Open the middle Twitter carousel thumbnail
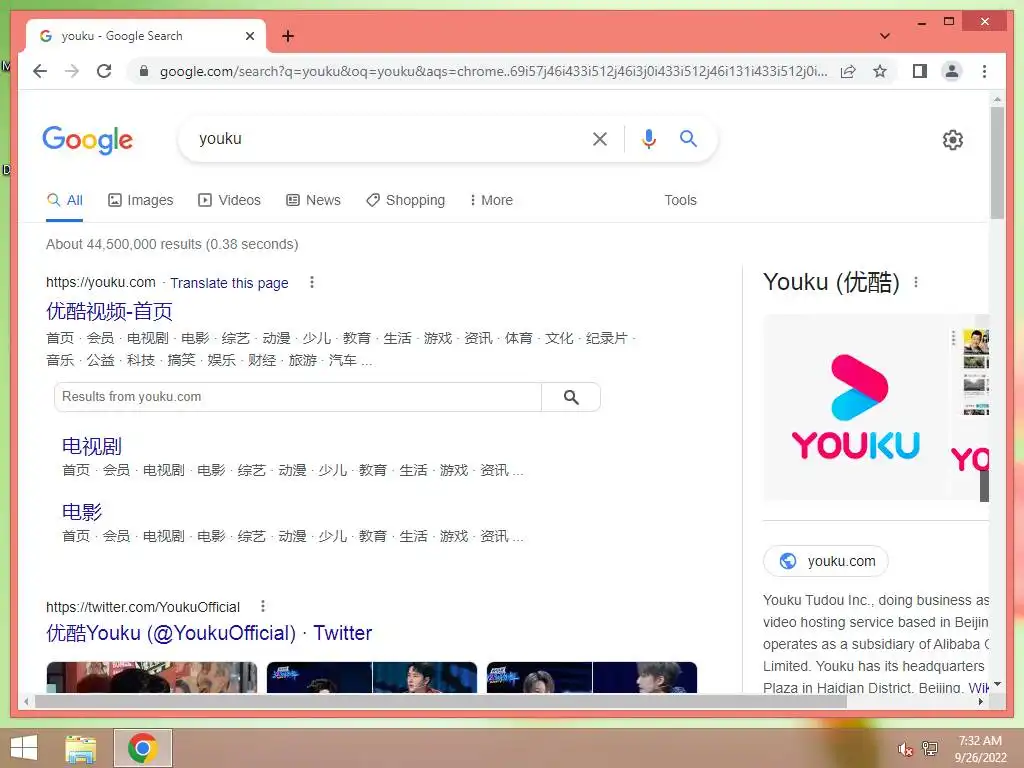 tap(372, 677)
